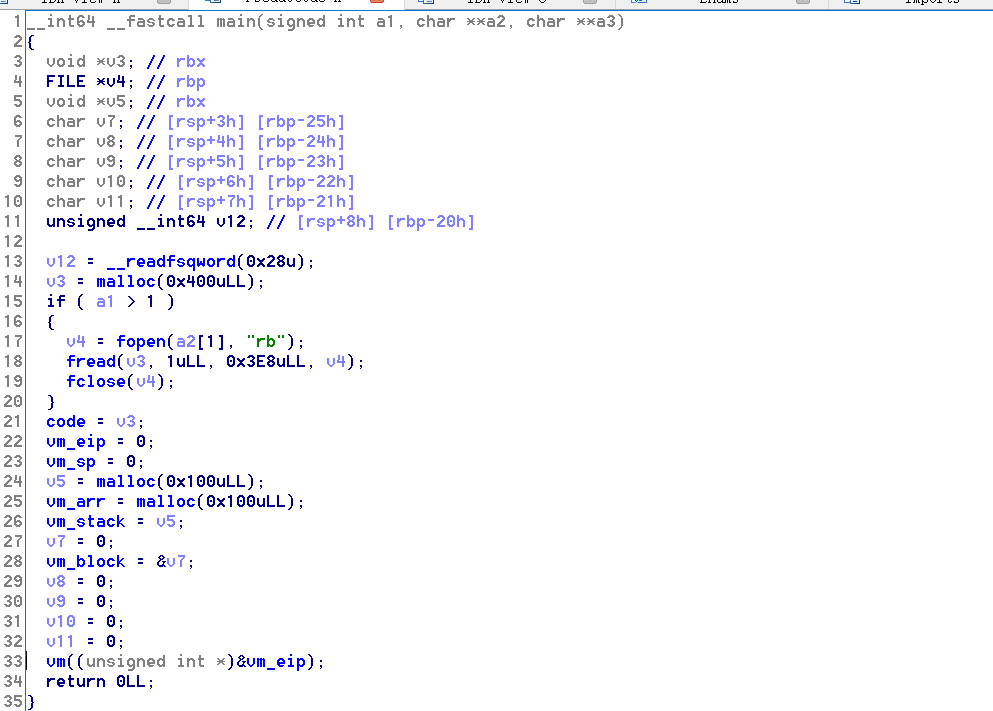993x711 pixels.
Task: Click a2[1] argument in fopen
Action: point(201,341)
